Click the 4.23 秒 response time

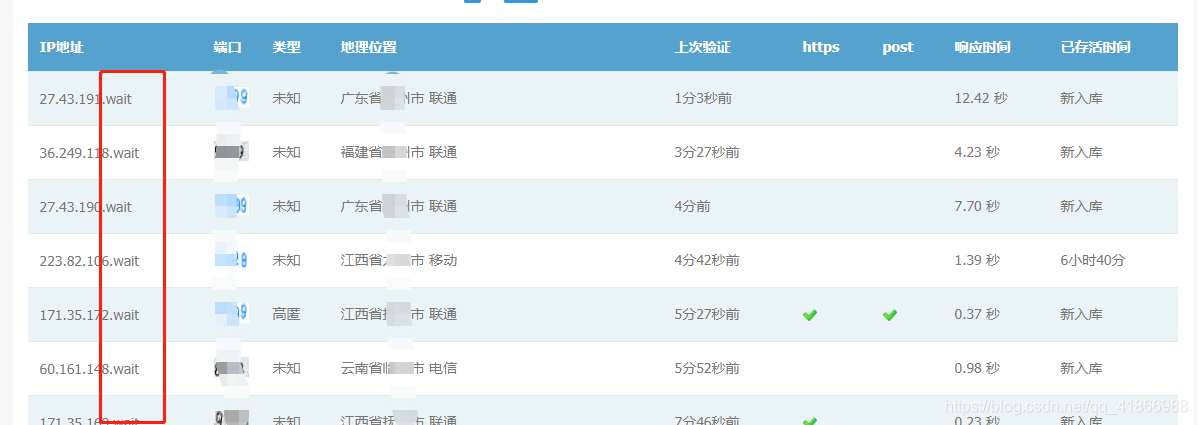coord(977,152)
